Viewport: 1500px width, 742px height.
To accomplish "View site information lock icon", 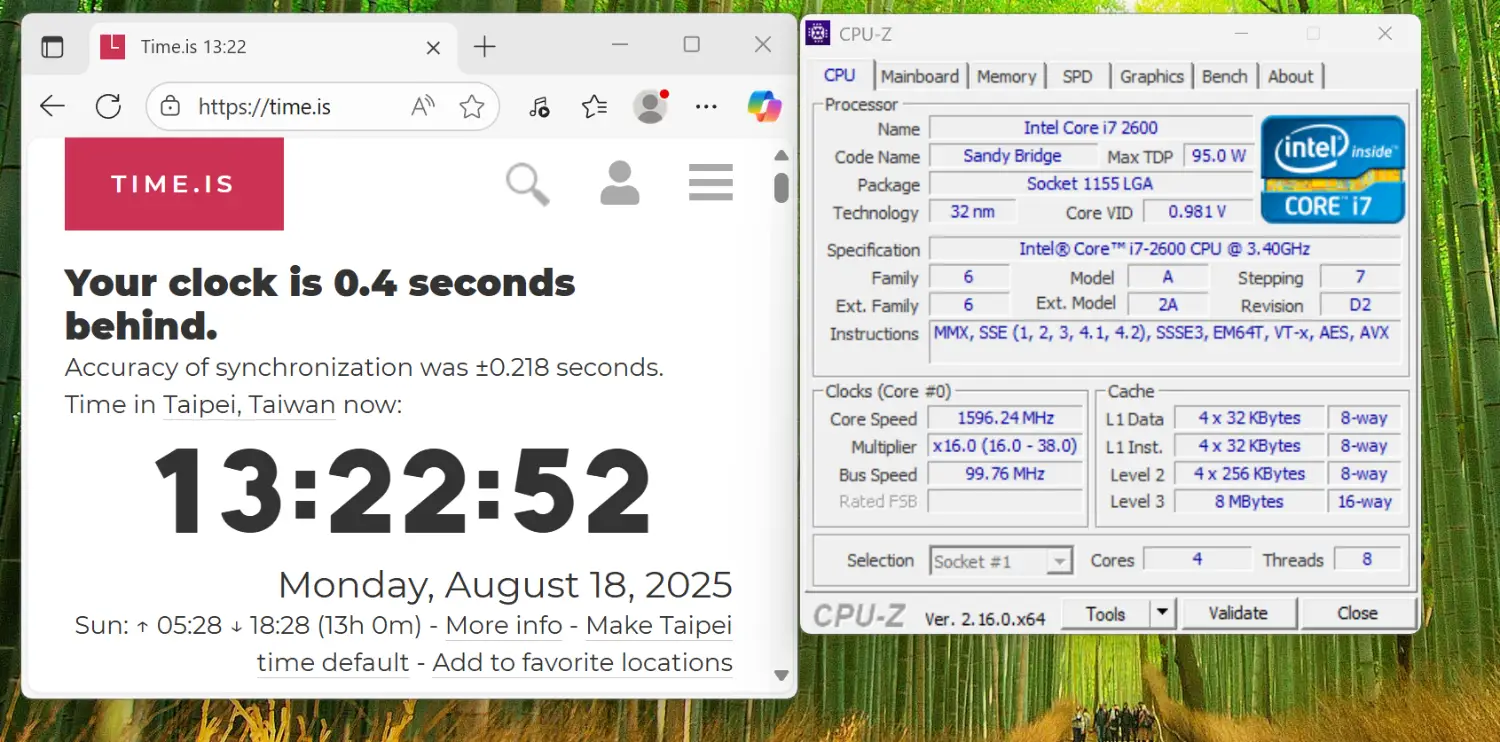I will tap(170, 107).
